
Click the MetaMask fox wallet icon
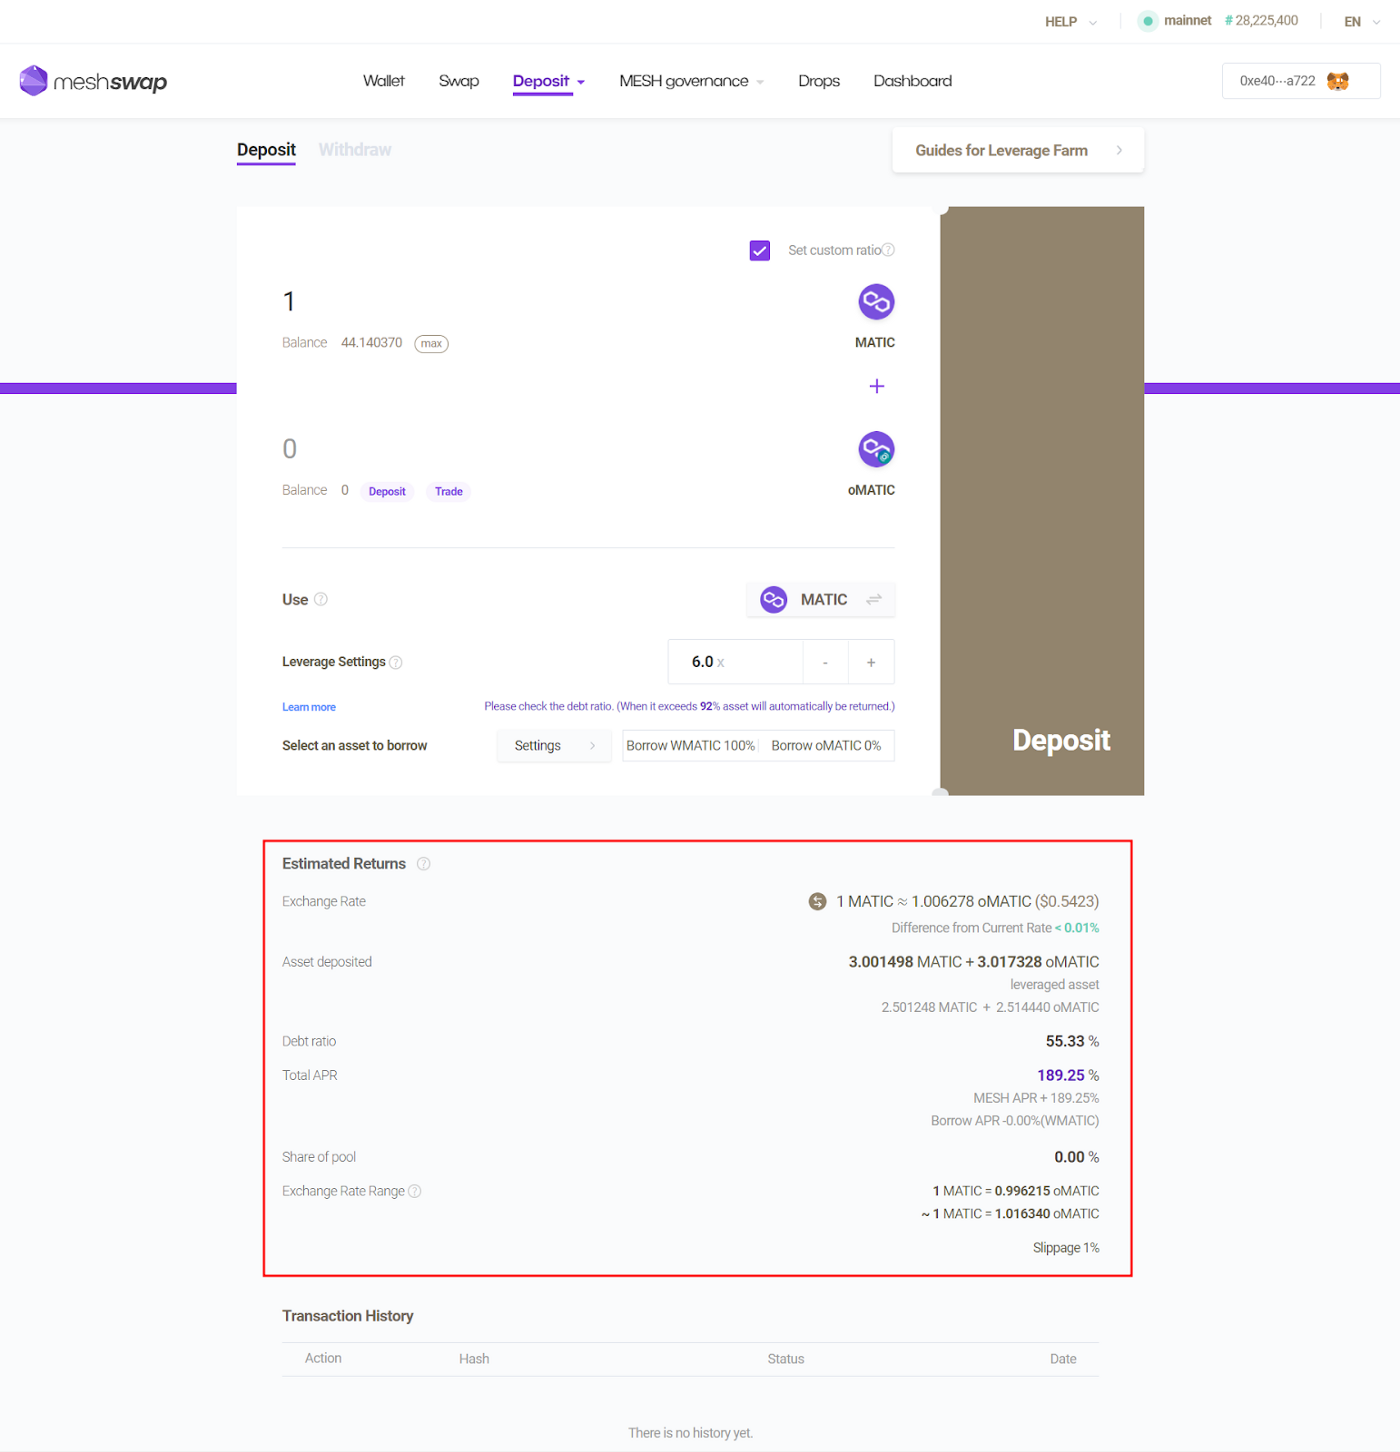click(1338, 81)
